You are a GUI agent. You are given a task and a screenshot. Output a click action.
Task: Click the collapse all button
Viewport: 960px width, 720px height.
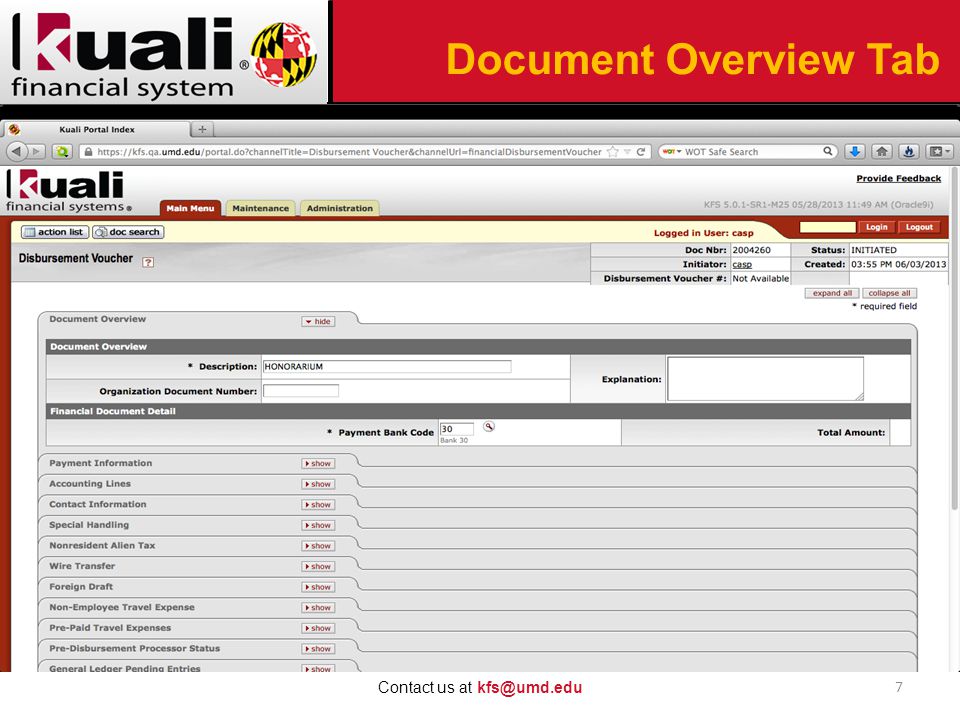click(890, 293)
